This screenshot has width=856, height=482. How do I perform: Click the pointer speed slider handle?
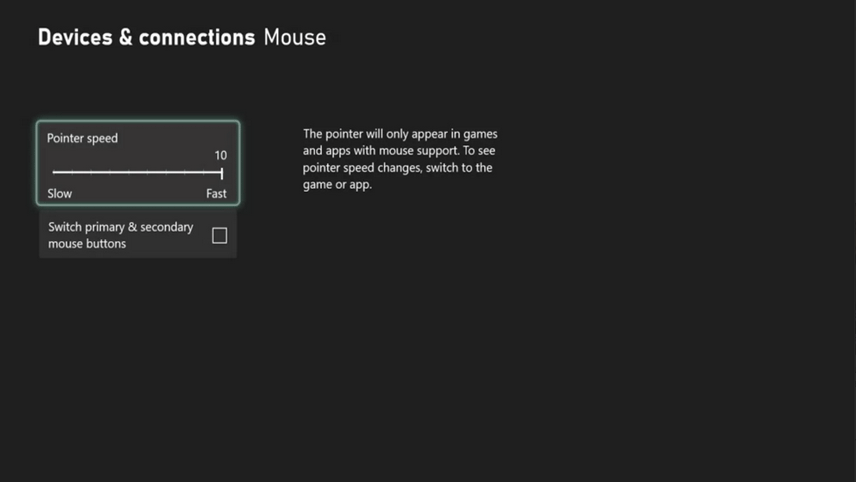click(x=222, y=174)
